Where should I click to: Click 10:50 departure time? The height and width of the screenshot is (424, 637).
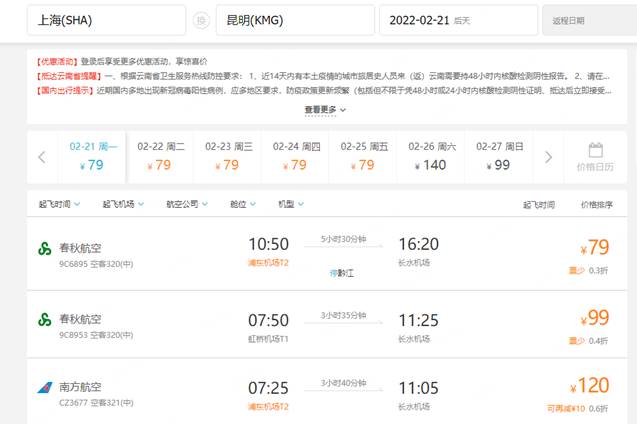pos(269,244)
